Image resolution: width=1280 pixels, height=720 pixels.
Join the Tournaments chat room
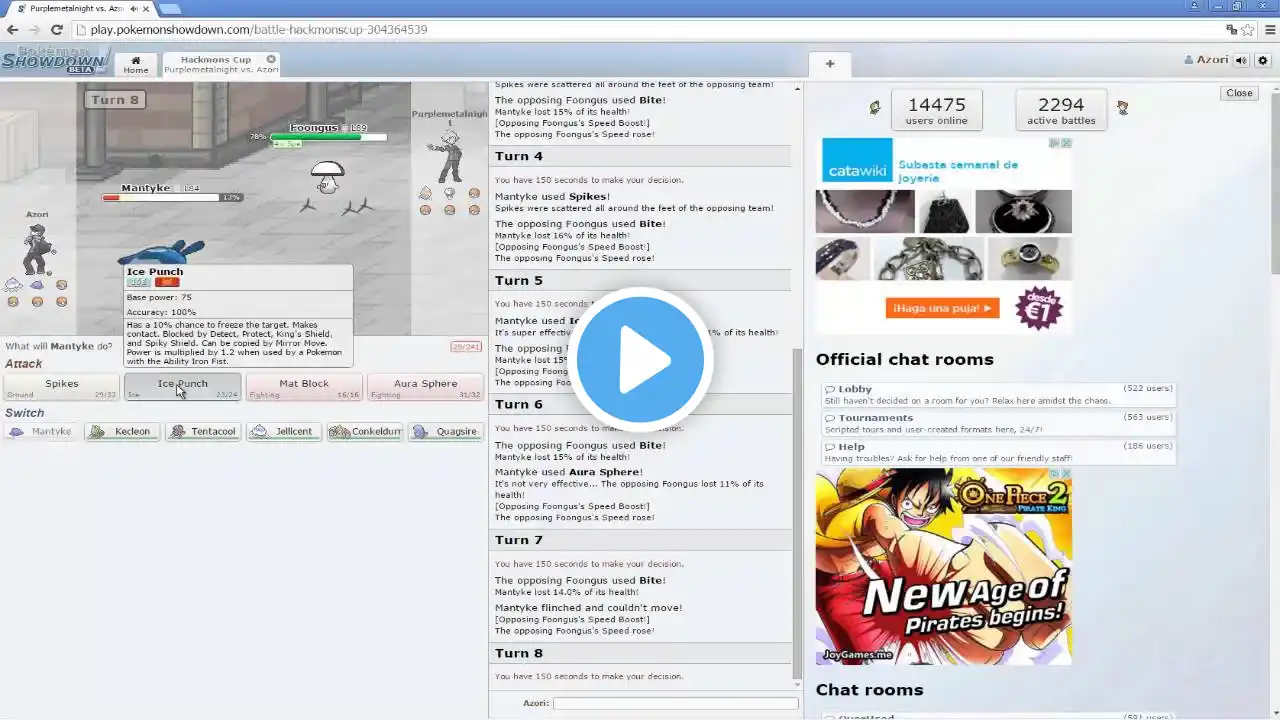tap(998, 423)
